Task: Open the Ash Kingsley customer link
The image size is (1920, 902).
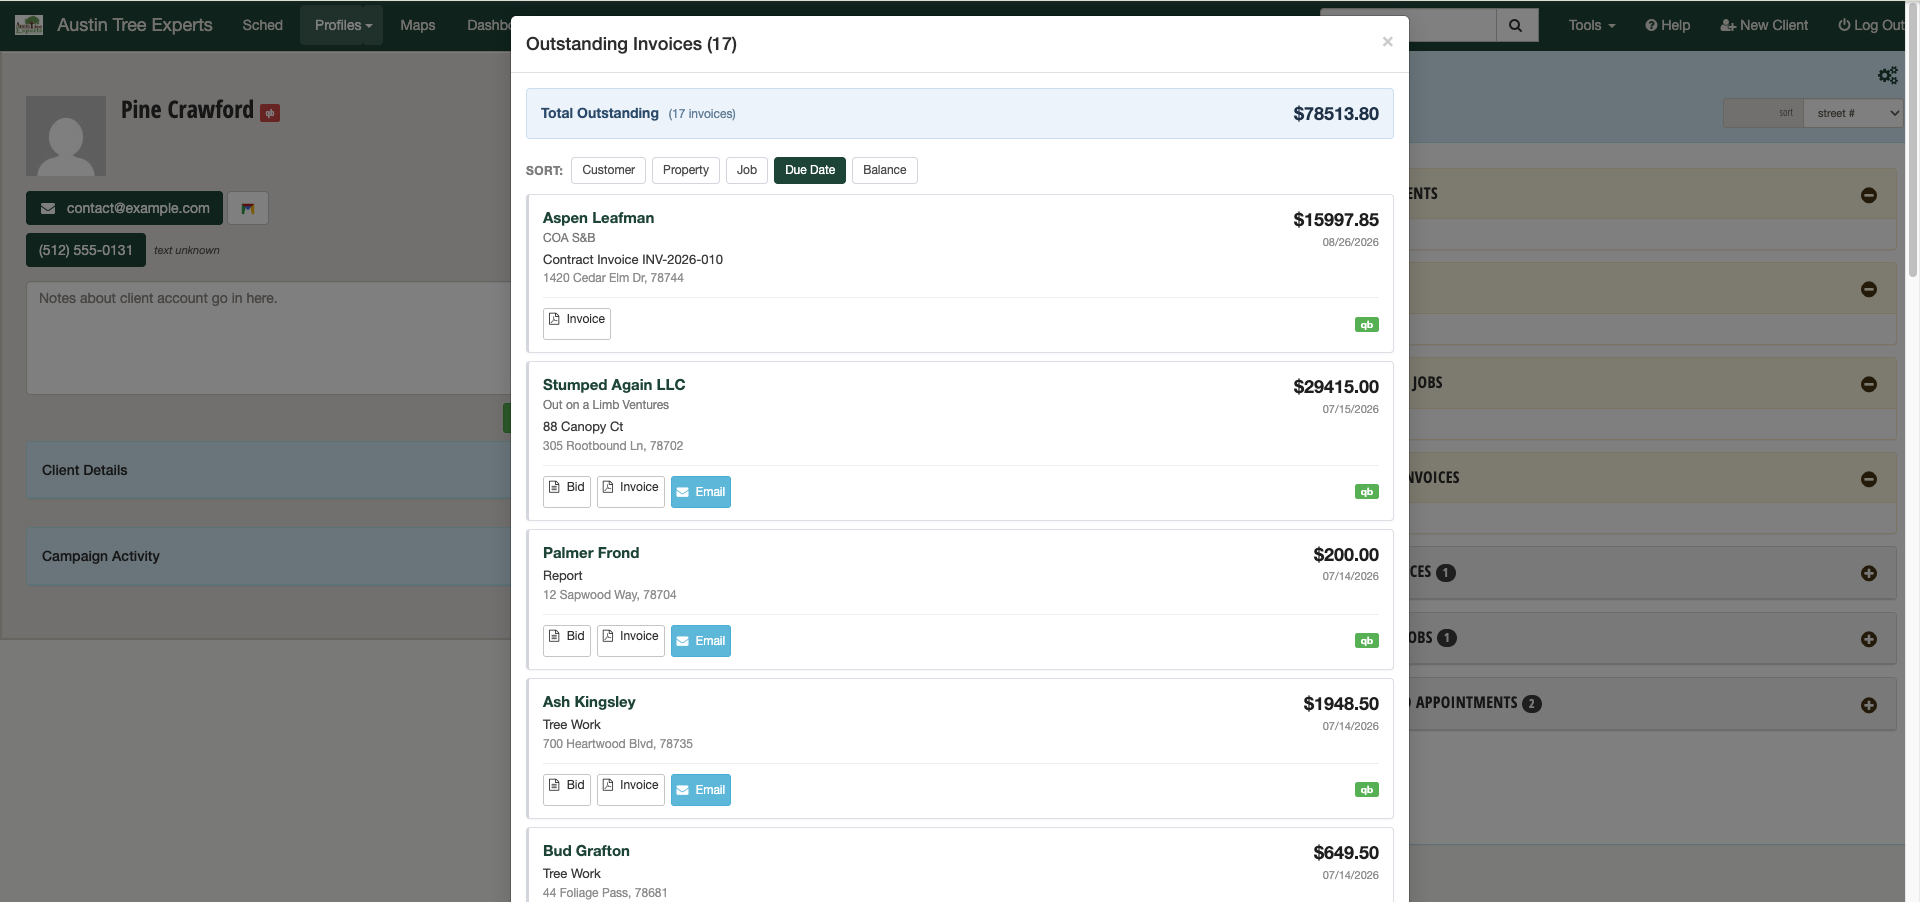Action: tap(589, 702)
